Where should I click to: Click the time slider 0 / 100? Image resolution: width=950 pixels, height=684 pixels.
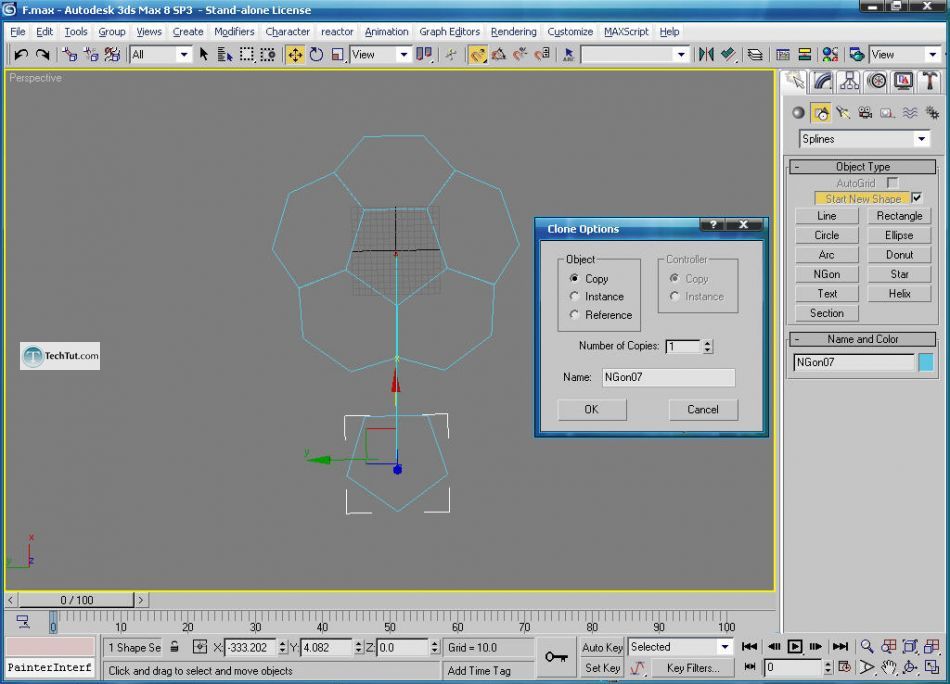76,600
